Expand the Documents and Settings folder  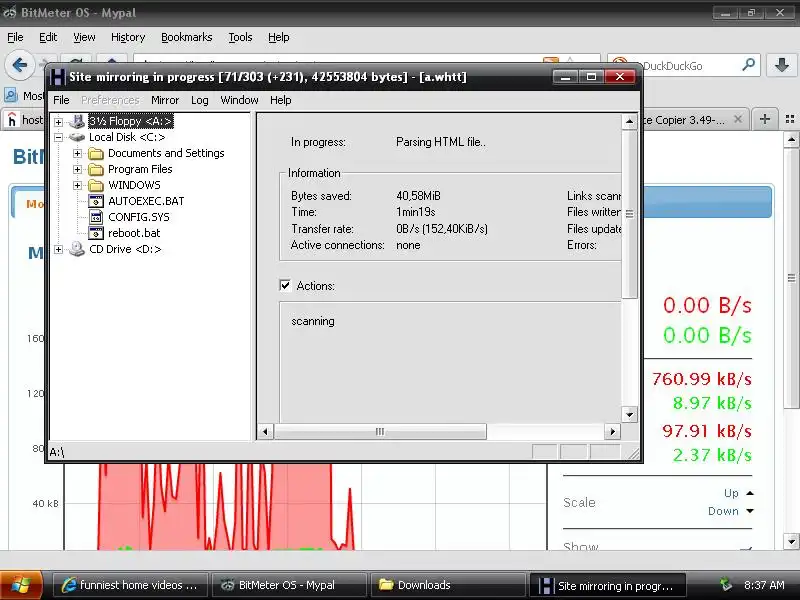78,153
